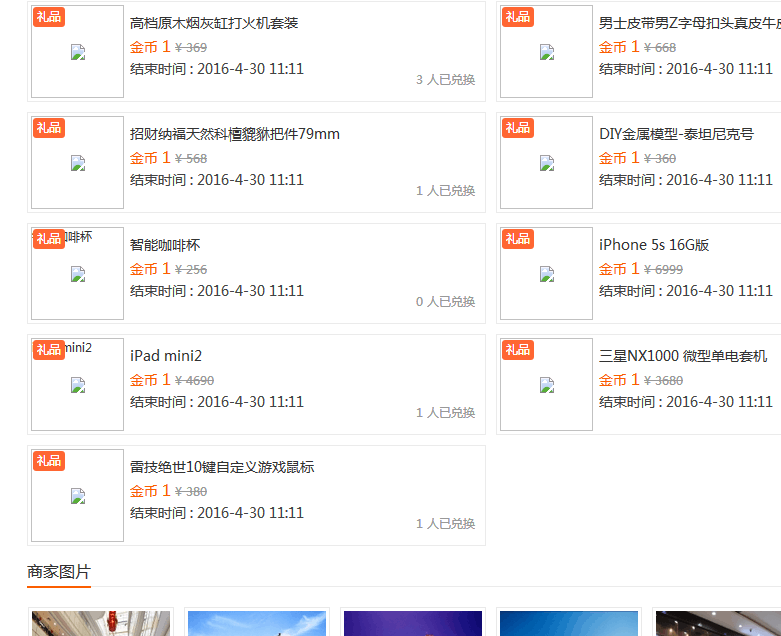The height and width of the screenshot is (636, 781).
Task: Click 1 人已兑换 on the iPad mini2 card
Action: pos(445,413)
